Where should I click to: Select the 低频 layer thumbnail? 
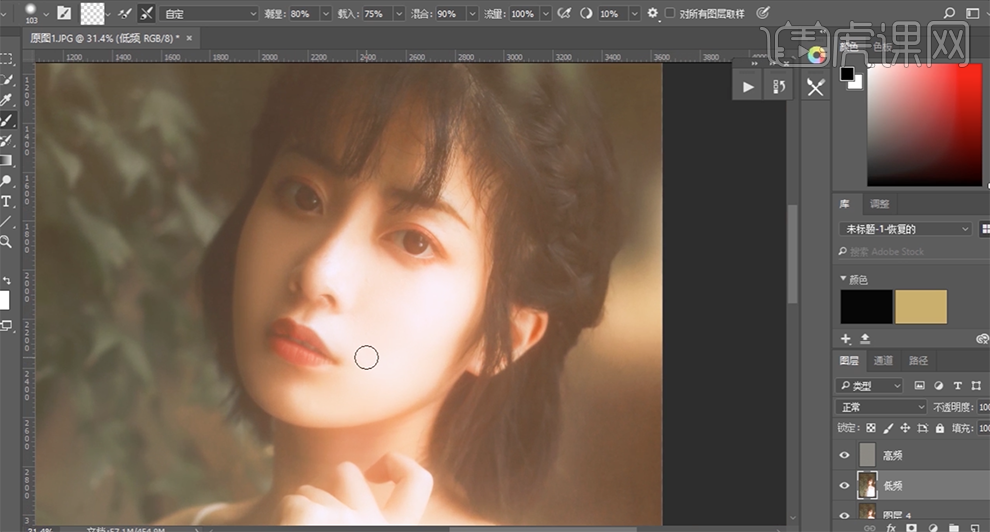pyautogui.click(x=867, y=486)
